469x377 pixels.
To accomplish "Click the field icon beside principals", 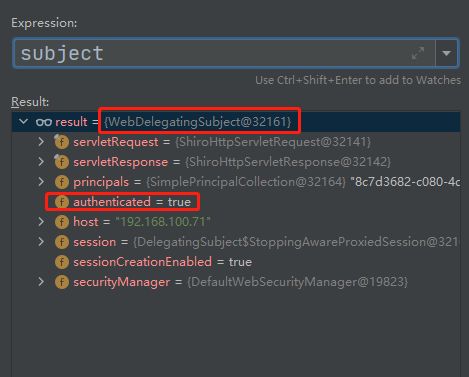I will (62, 182).
